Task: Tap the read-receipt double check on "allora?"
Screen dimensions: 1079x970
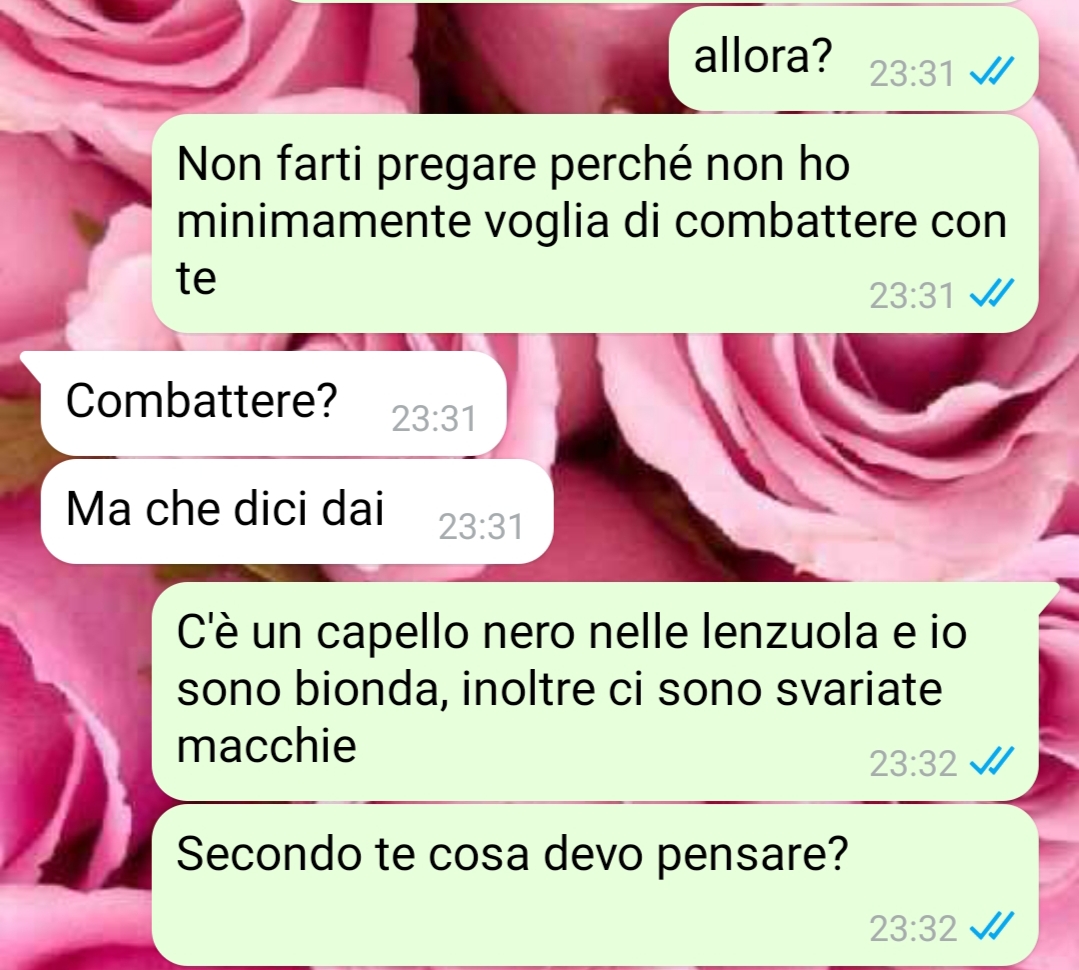Action: pos(992,71)
